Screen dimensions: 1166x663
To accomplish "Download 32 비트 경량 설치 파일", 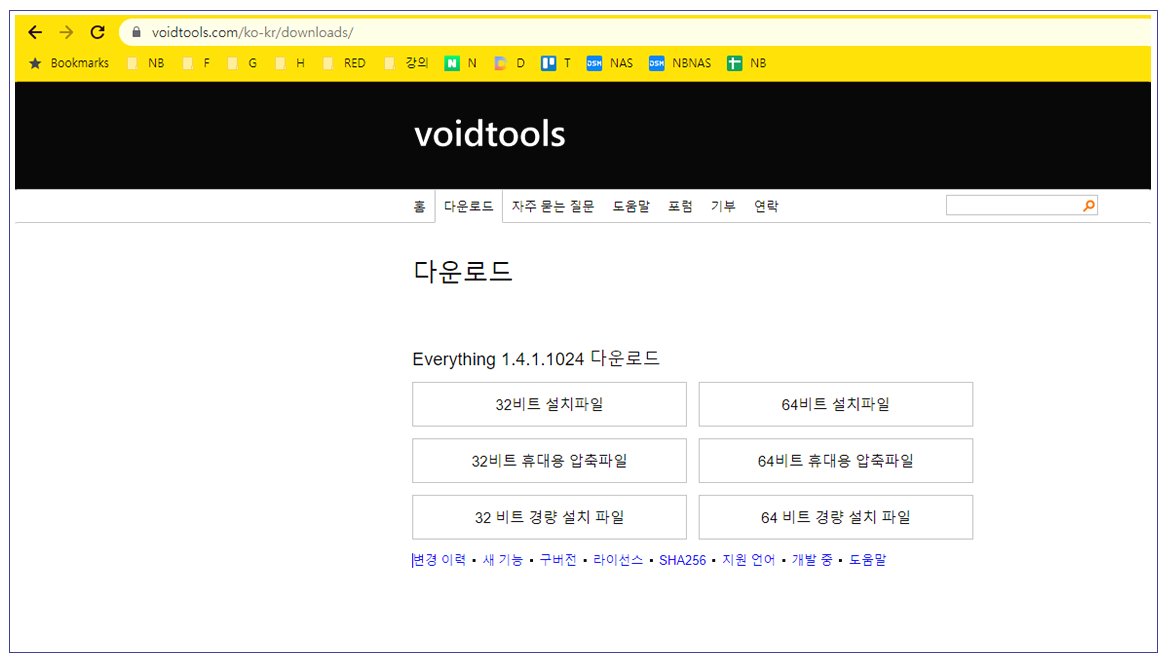I will click(x=550, y=517).
